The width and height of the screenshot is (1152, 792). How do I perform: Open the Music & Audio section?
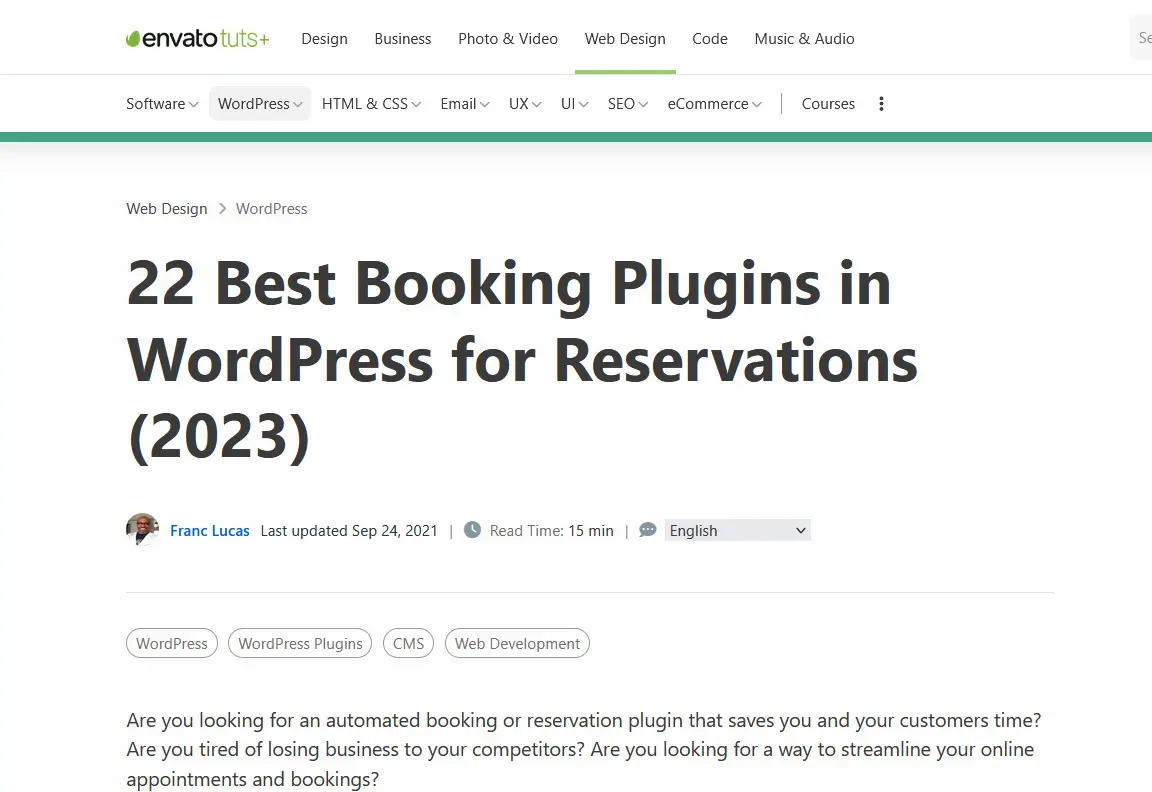point(804,38)
